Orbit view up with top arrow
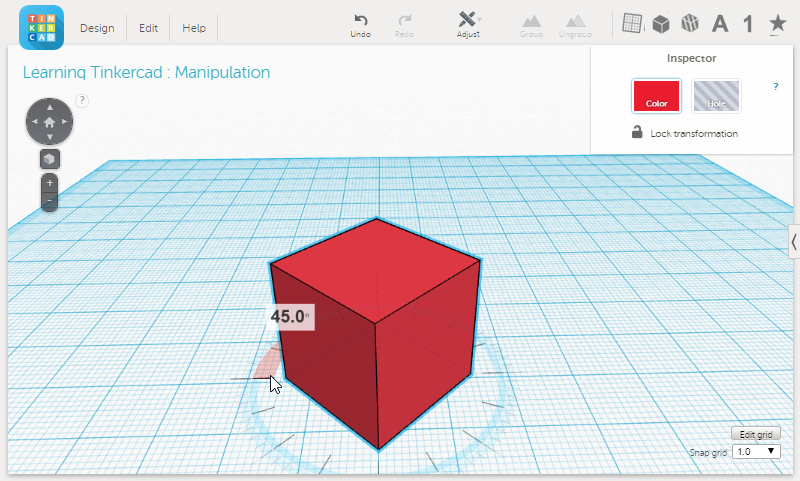This screenshot has width=800, height=481. [49, 108]
